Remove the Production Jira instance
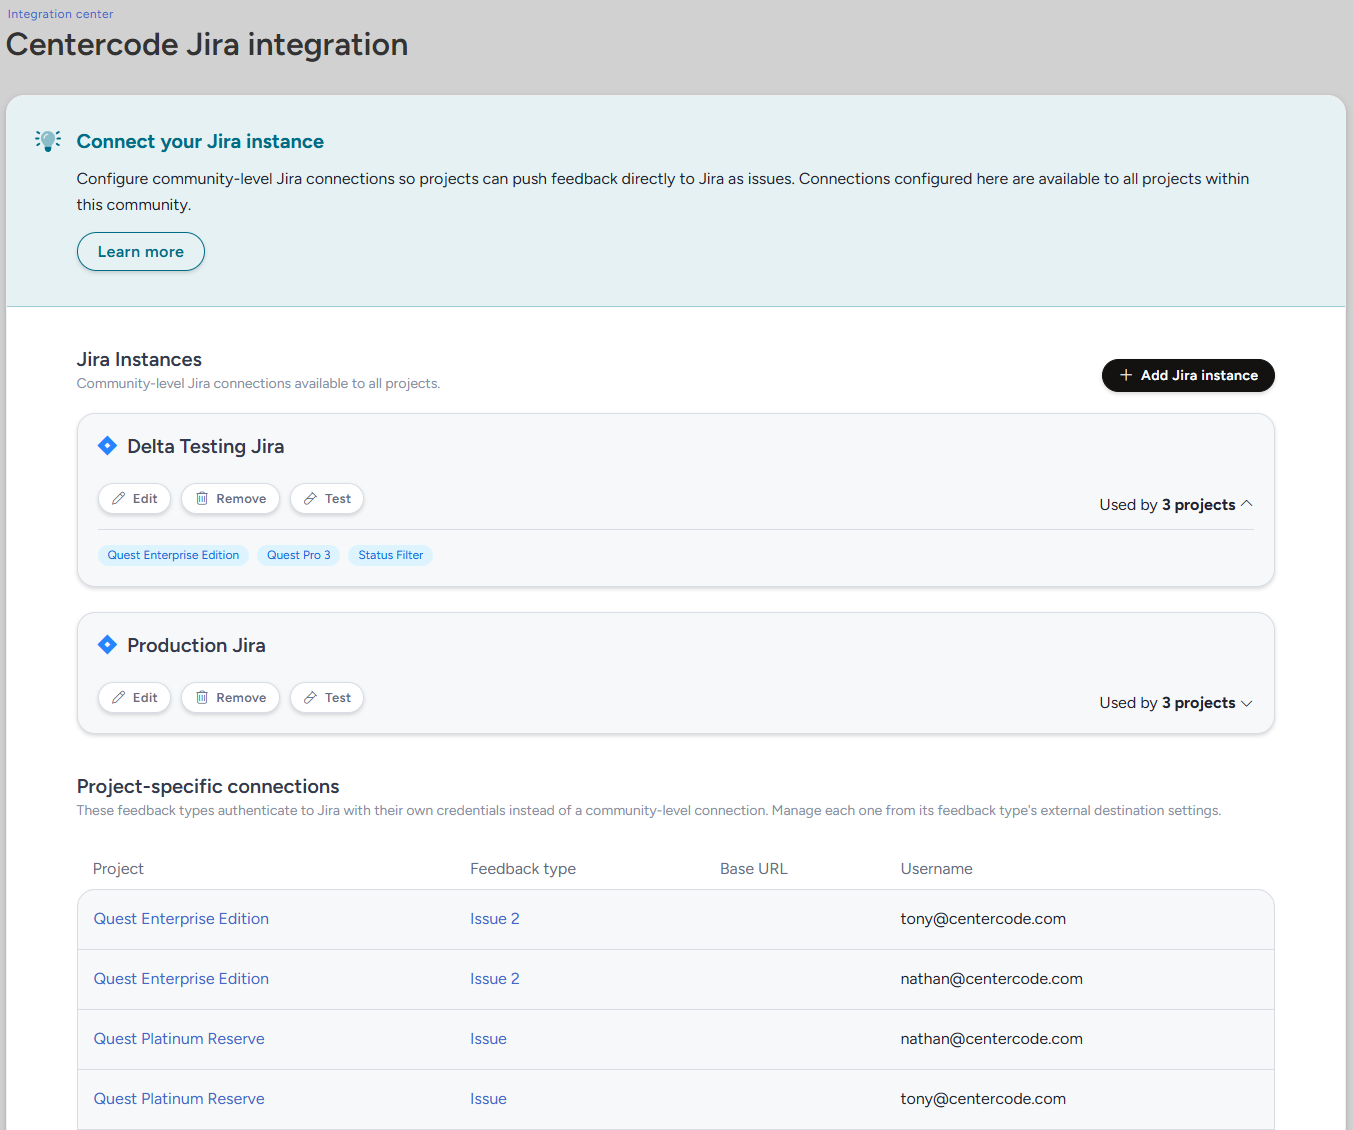1353x1130 pixels. 230,698
